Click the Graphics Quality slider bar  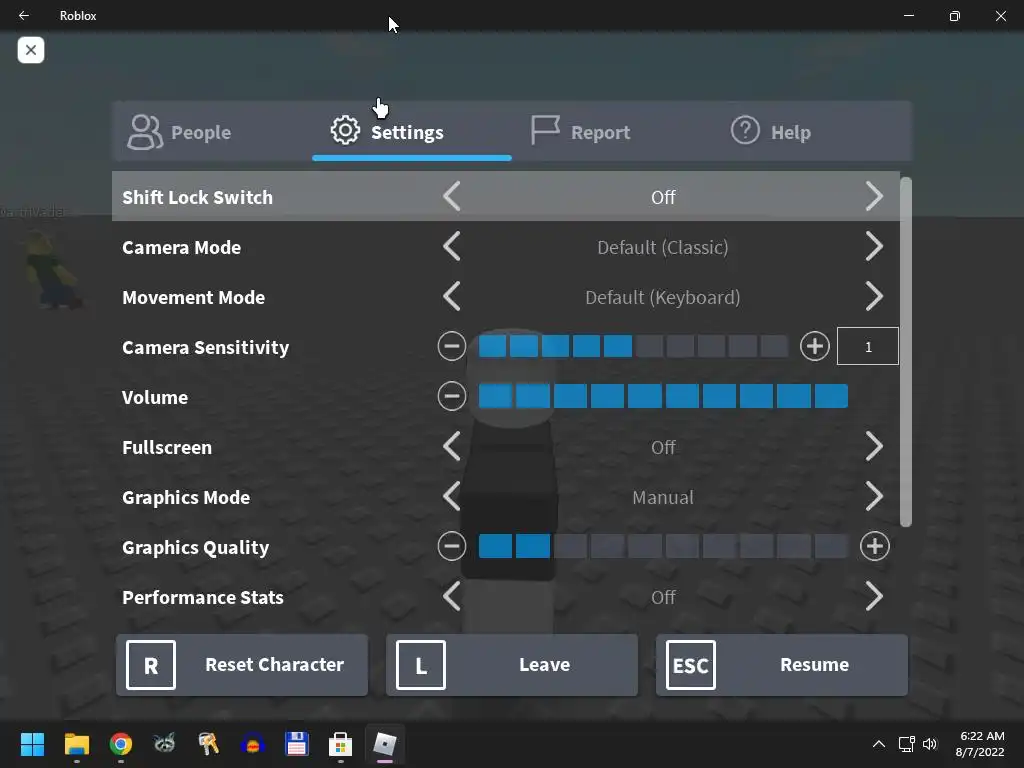pyautogui.click(x=664, y=547)
